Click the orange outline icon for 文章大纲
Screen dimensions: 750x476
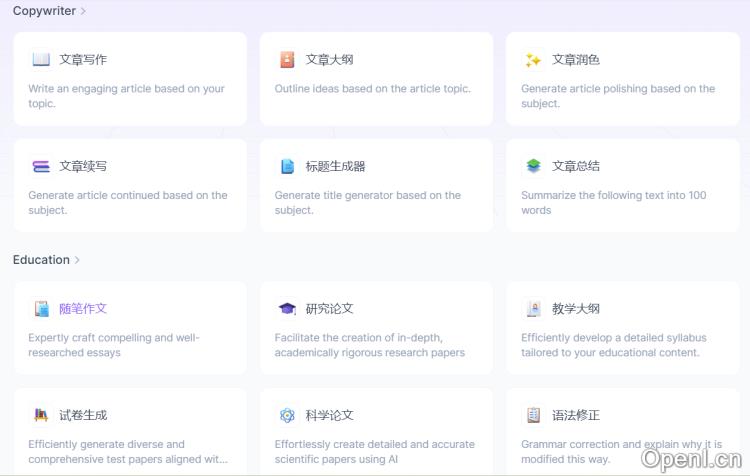point(288,60)
